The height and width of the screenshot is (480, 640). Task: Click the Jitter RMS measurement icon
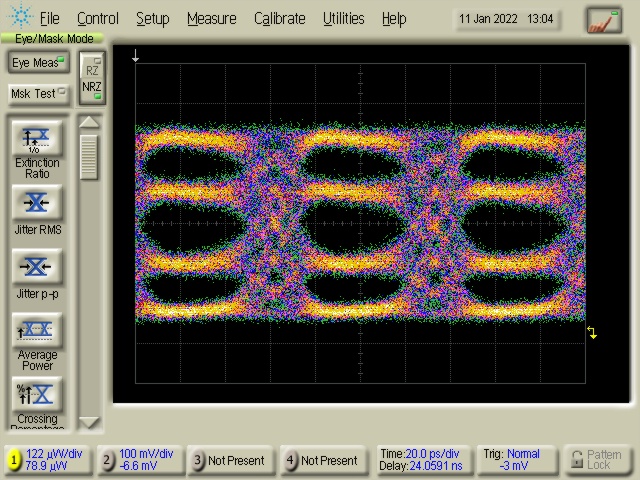[x=37, y=203]
